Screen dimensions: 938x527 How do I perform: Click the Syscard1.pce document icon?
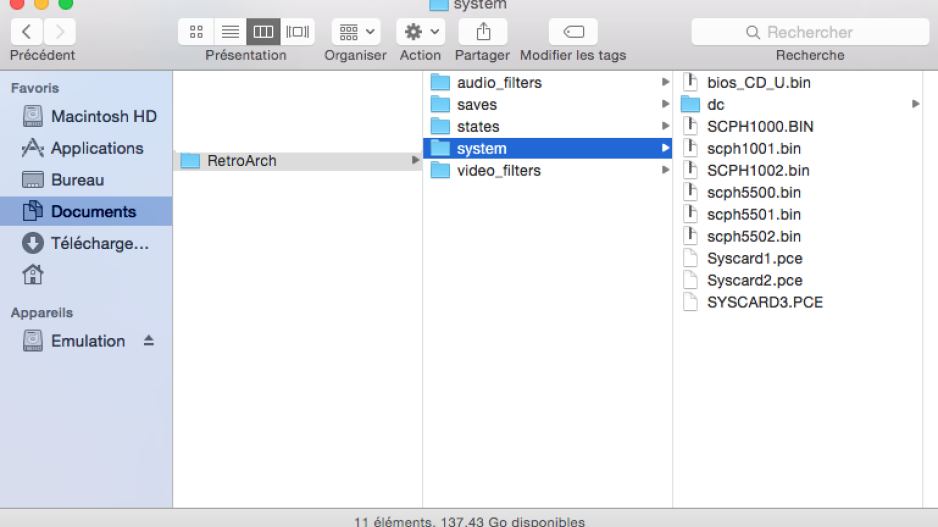(x=690, y=258)
